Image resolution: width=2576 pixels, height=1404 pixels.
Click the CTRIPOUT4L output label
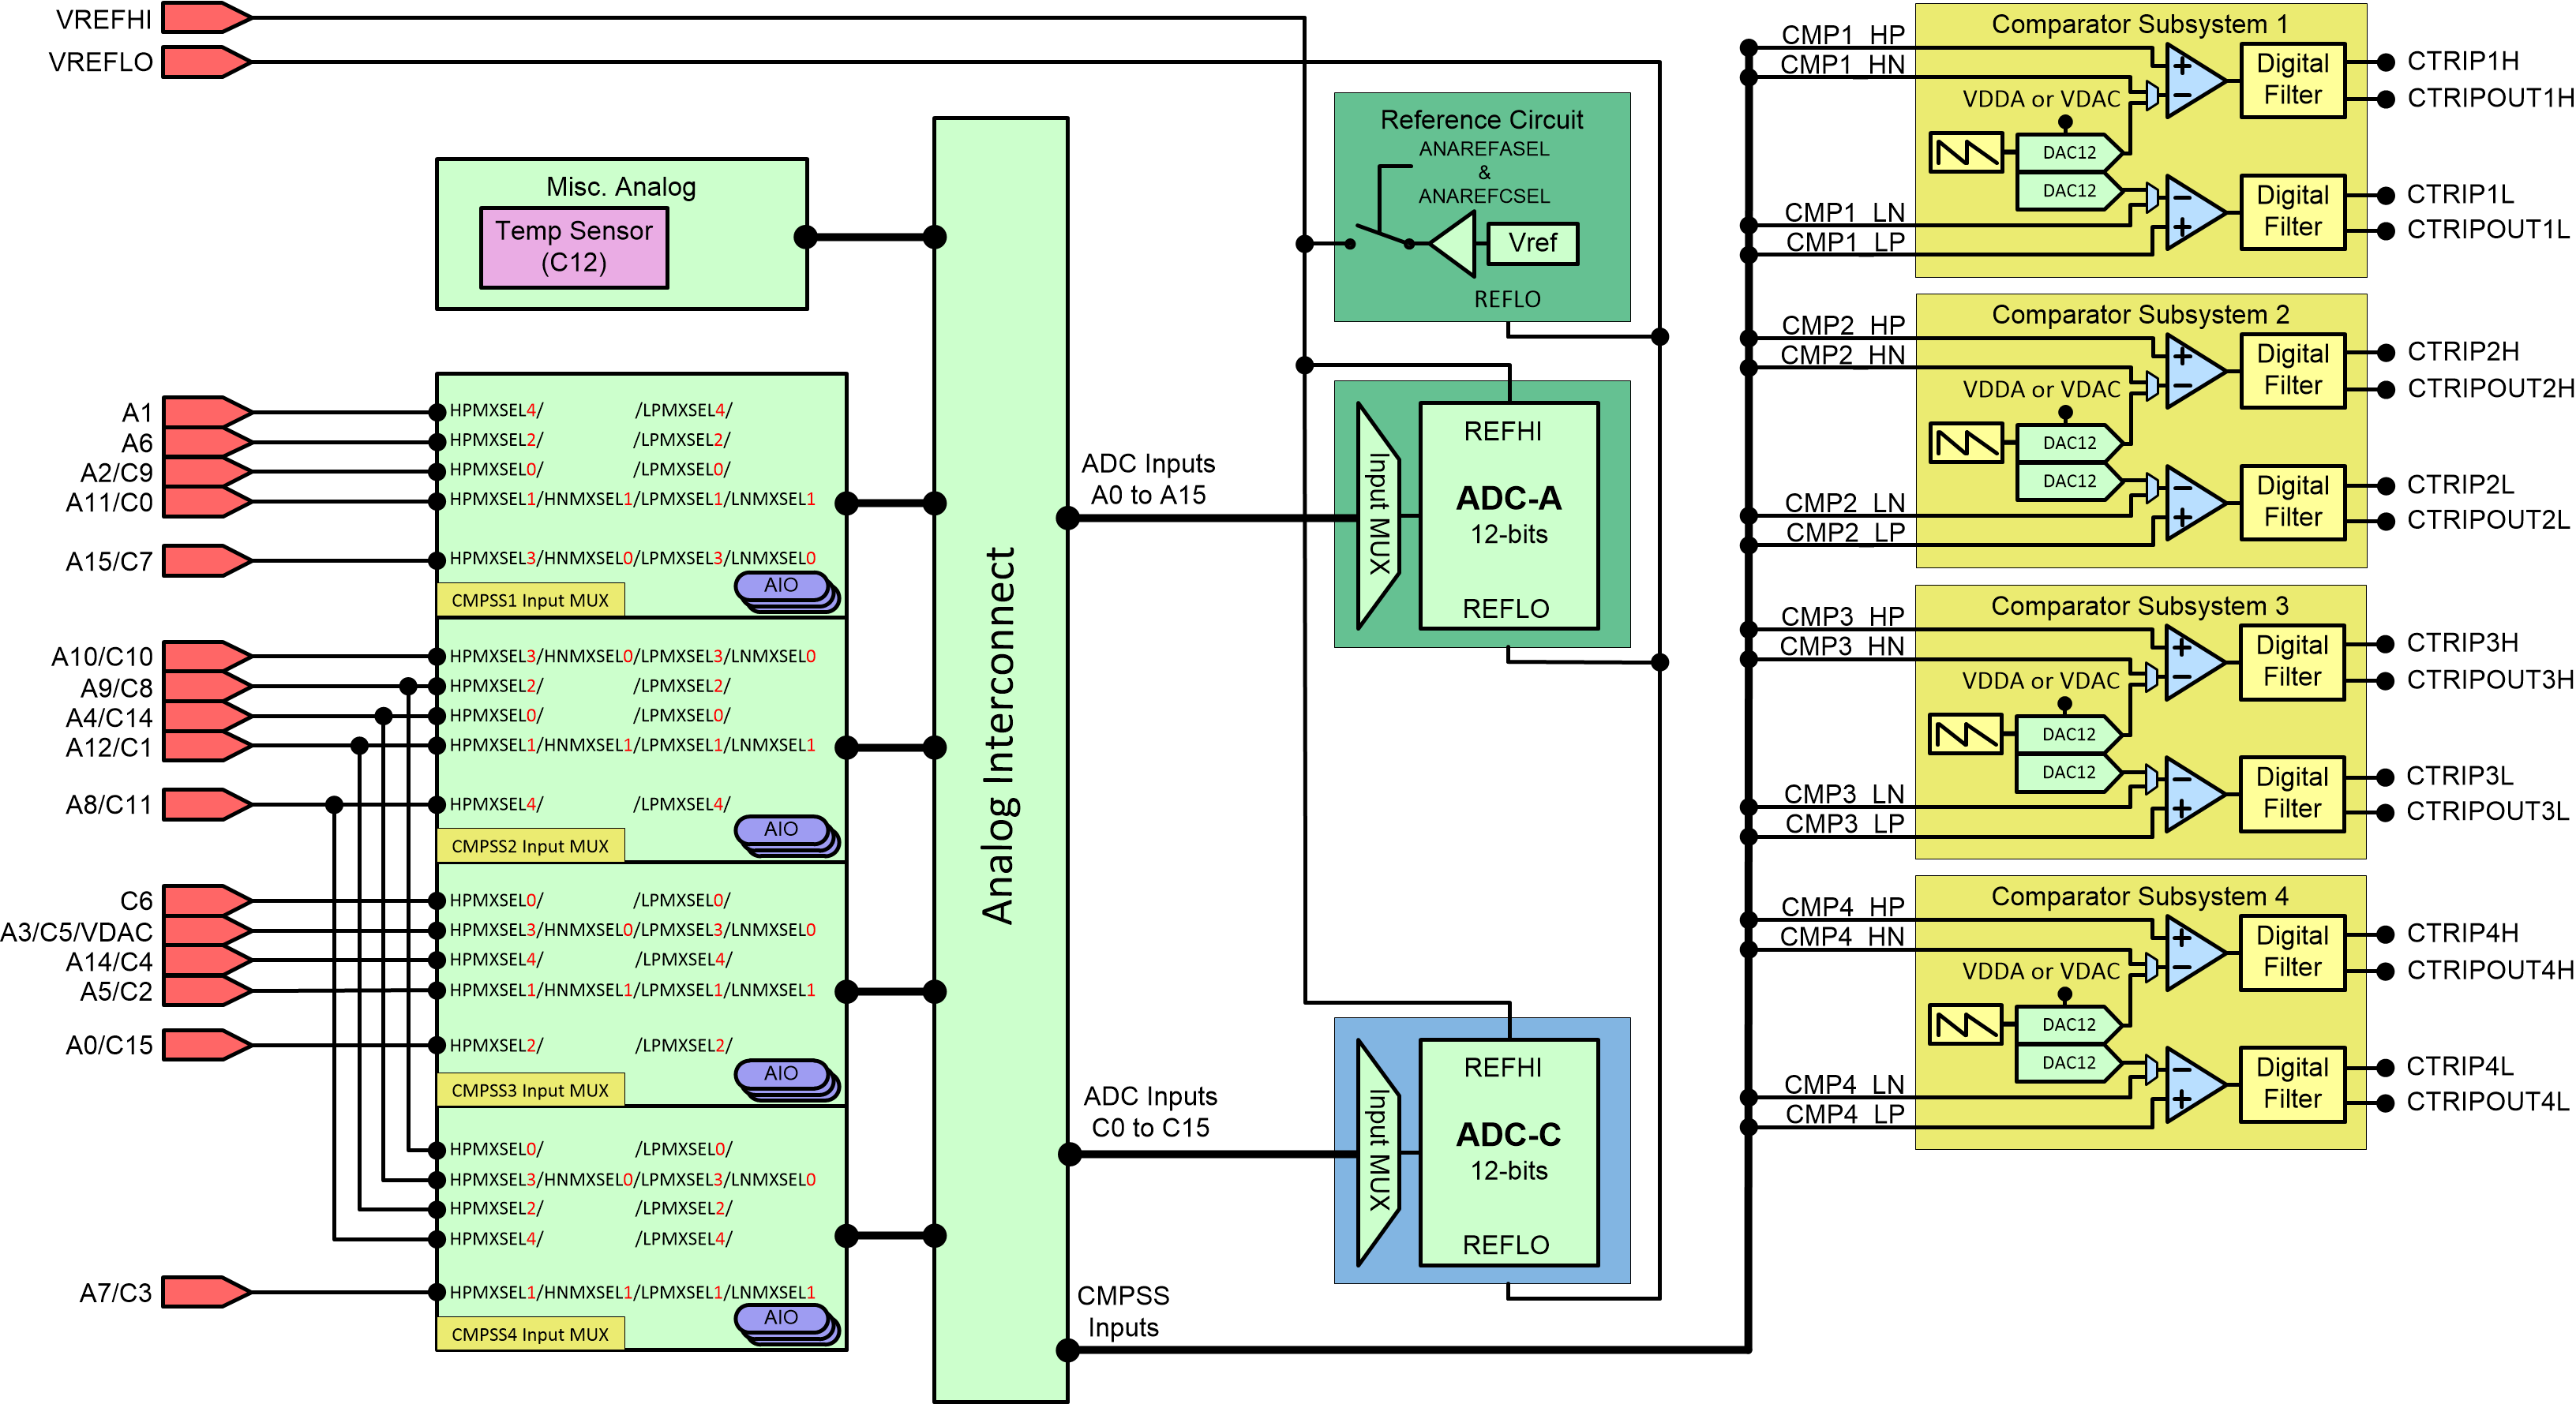pos(2488,1102)
